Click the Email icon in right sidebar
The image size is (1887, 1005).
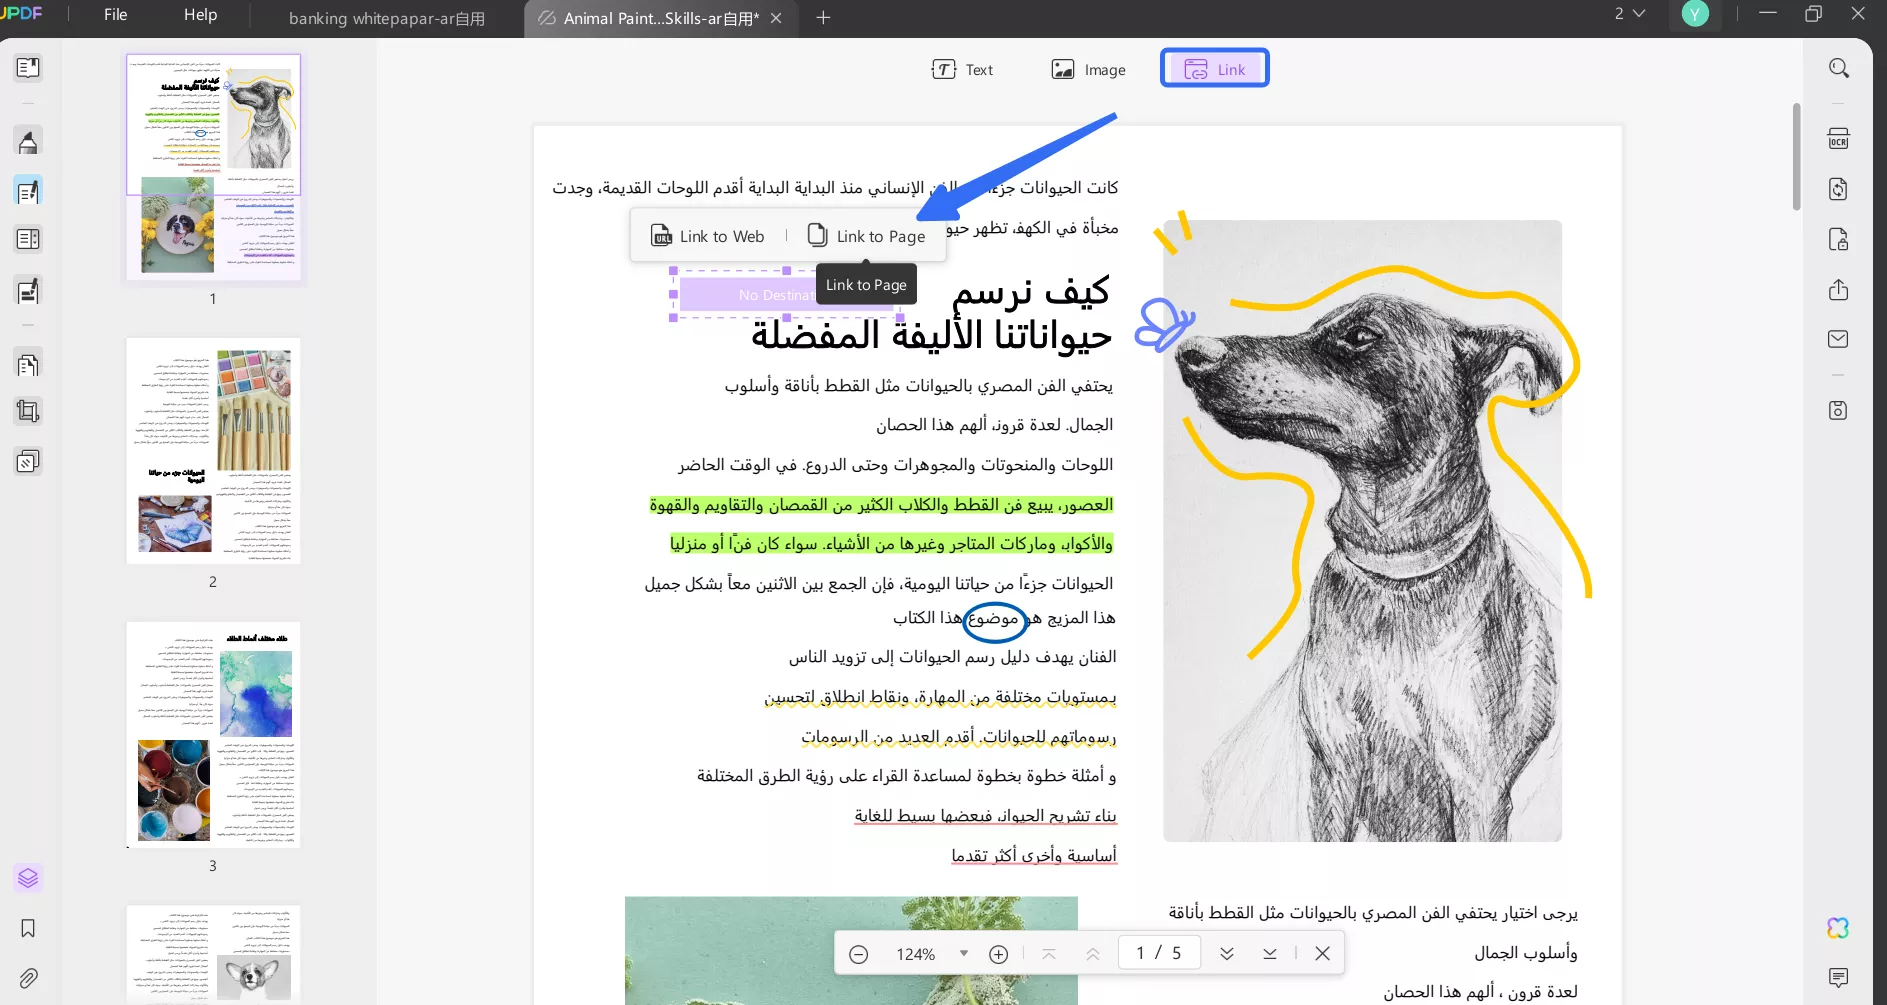[x=1838, y=339]
